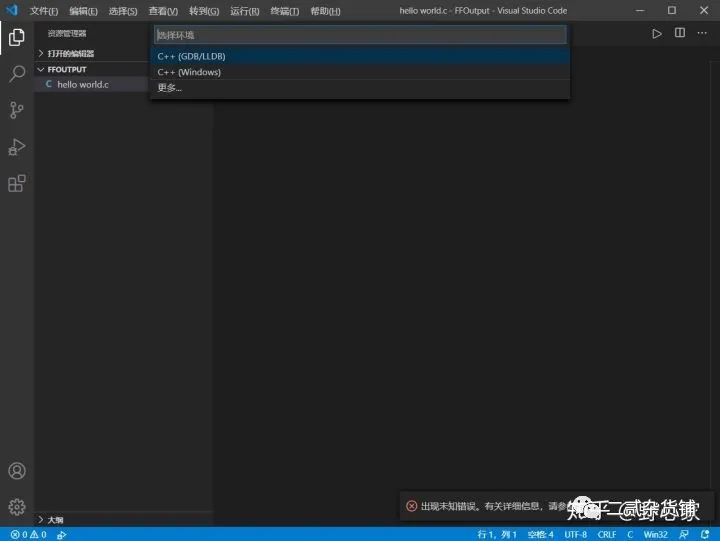Open the Search view icon
Image resolution: width=720 pixels, height=541 pixels.
coord(17,73)
